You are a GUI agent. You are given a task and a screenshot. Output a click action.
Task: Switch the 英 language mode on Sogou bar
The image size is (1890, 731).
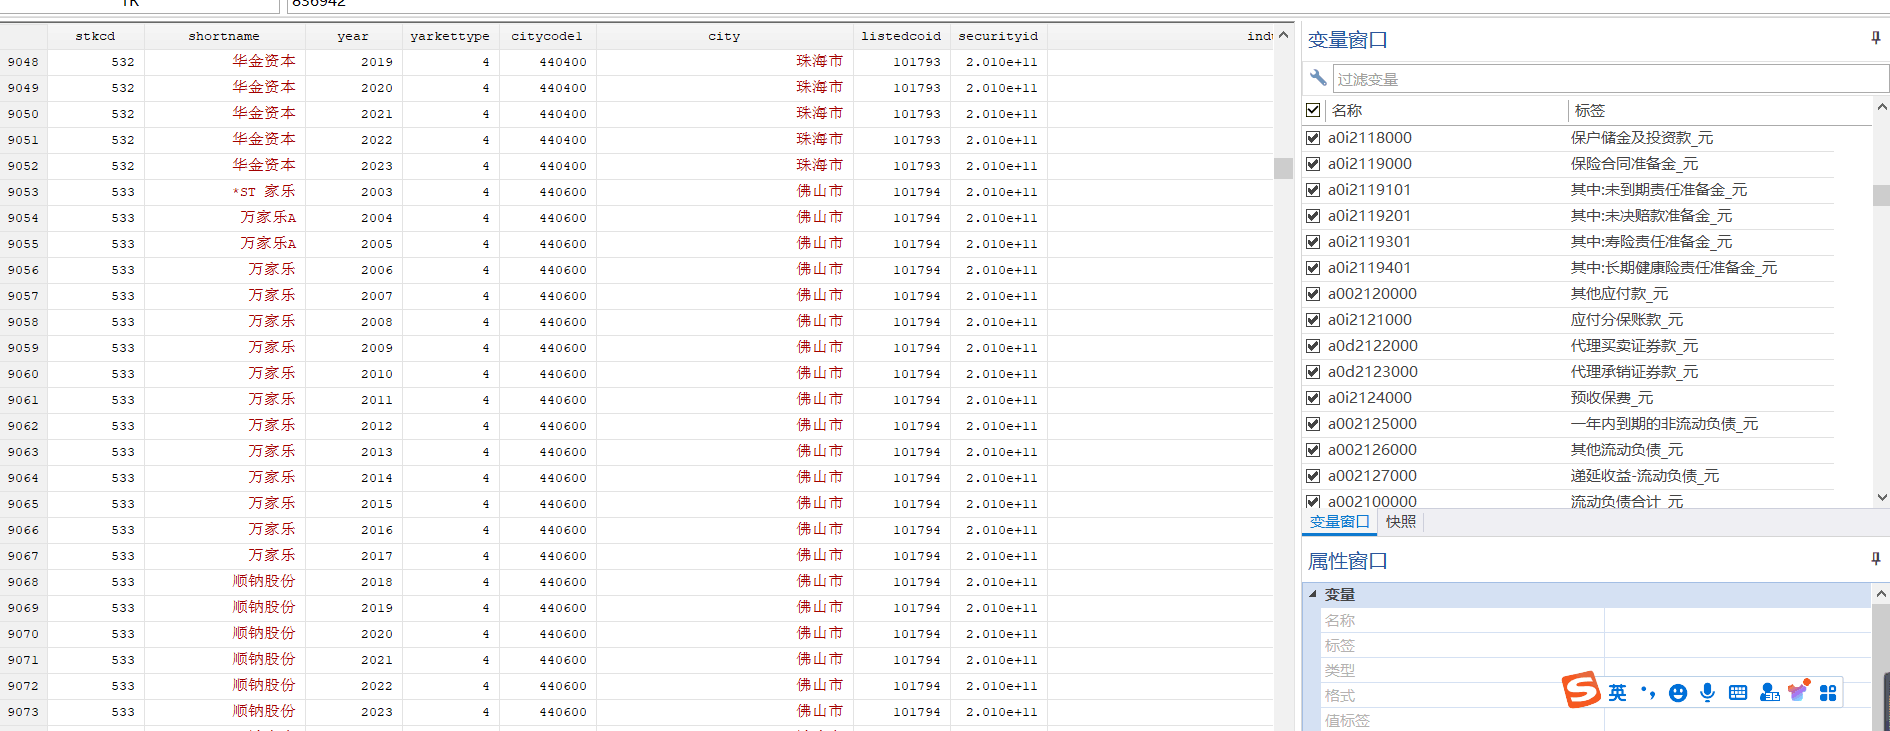(x=1617, y=693)
